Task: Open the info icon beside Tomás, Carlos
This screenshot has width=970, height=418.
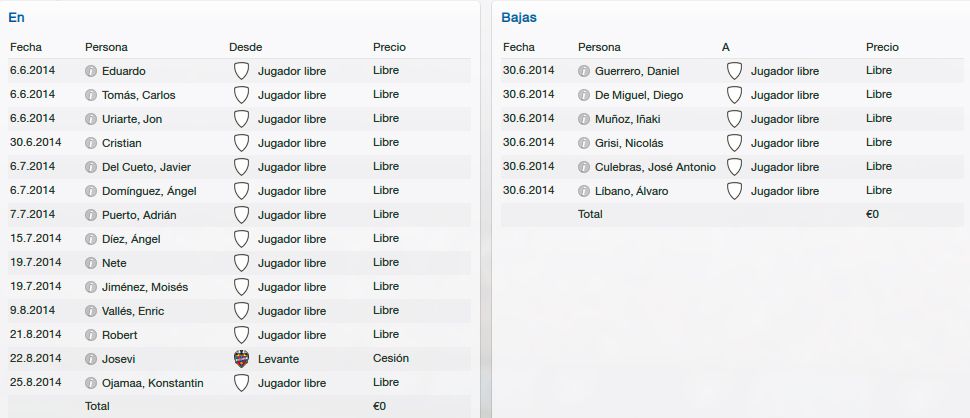Action: tap(91, 95)
